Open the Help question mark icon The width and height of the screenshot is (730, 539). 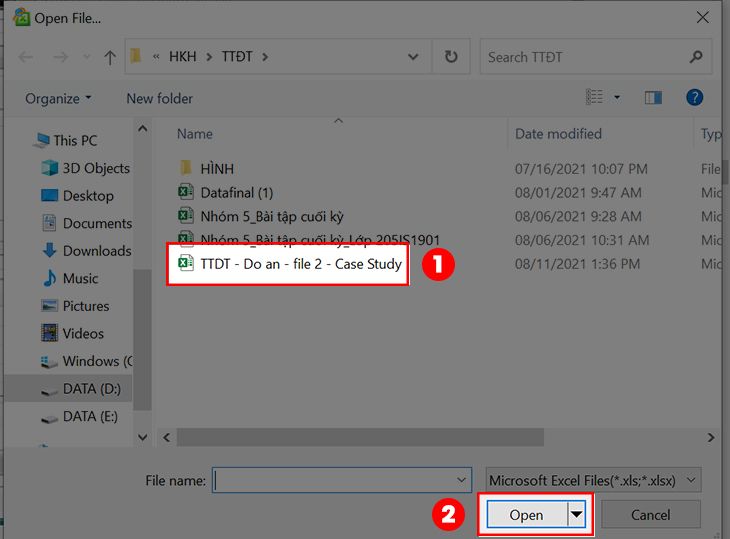tap(694, 97)
